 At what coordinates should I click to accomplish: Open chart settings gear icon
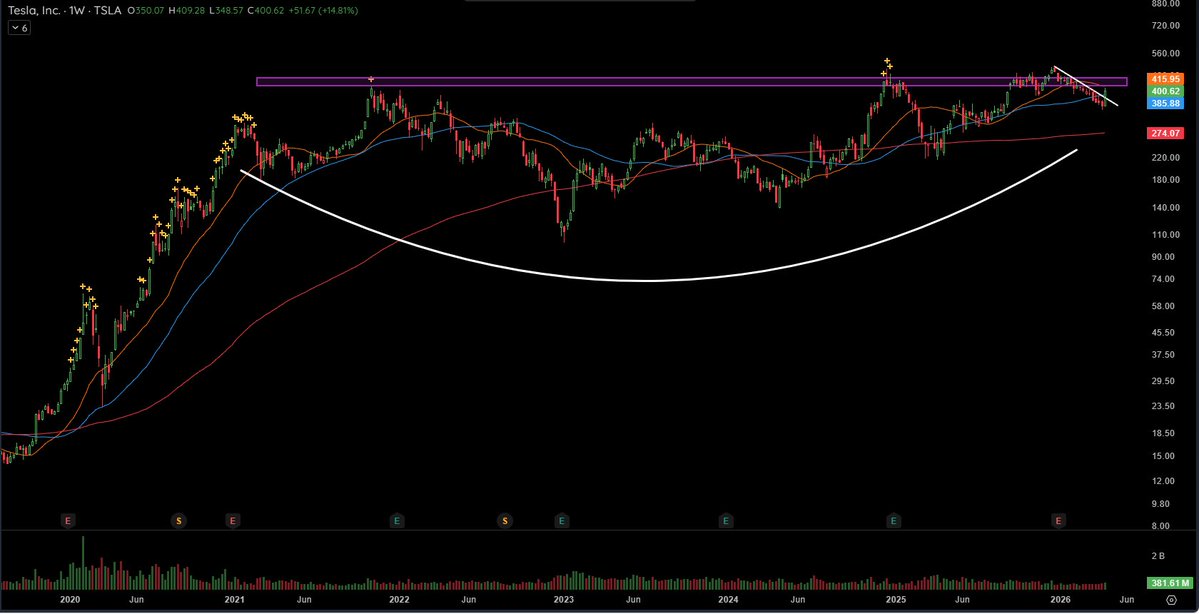pyautogui.click(x=1171, y=600)
